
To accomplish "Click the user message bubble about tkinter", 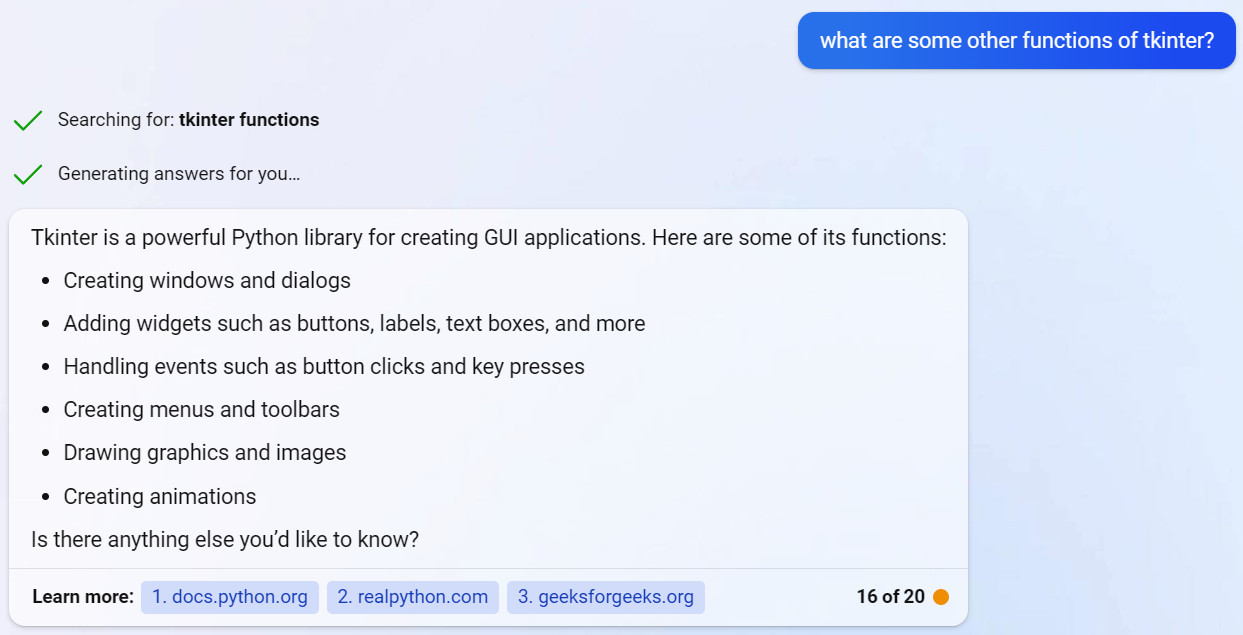I will point(1016,40).
